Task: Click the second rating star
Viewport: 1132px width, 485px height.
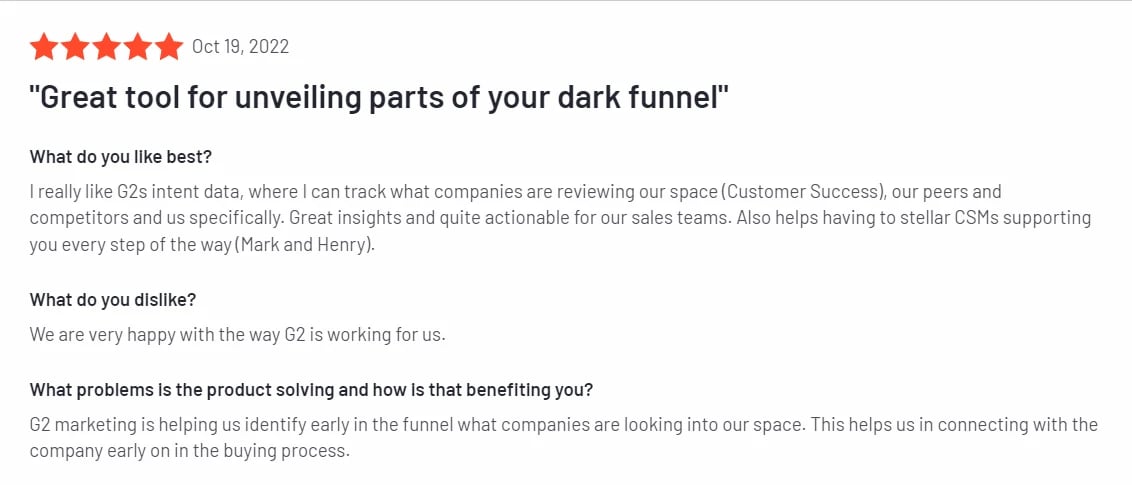Action: pos(75,47)
